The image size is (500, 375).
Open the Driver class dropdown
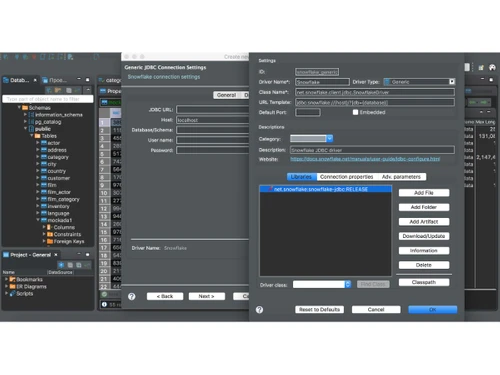coord(348,284)
